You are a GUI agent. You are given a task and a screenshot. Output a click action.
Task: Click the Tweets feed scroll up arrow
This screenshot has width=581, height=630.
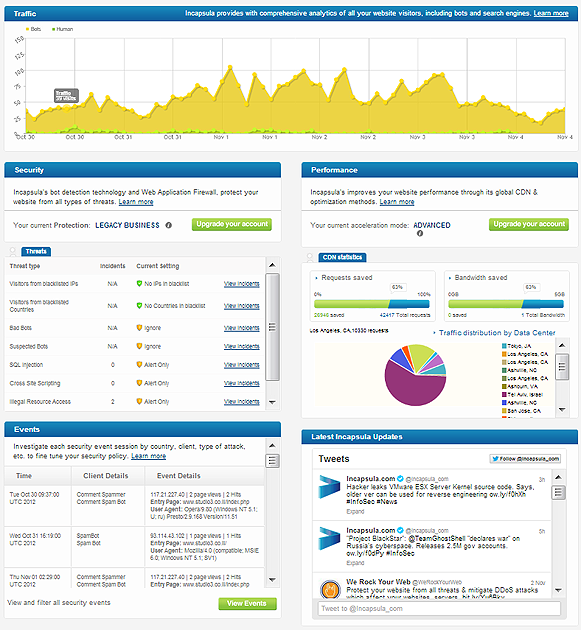(x=558, y=477)
